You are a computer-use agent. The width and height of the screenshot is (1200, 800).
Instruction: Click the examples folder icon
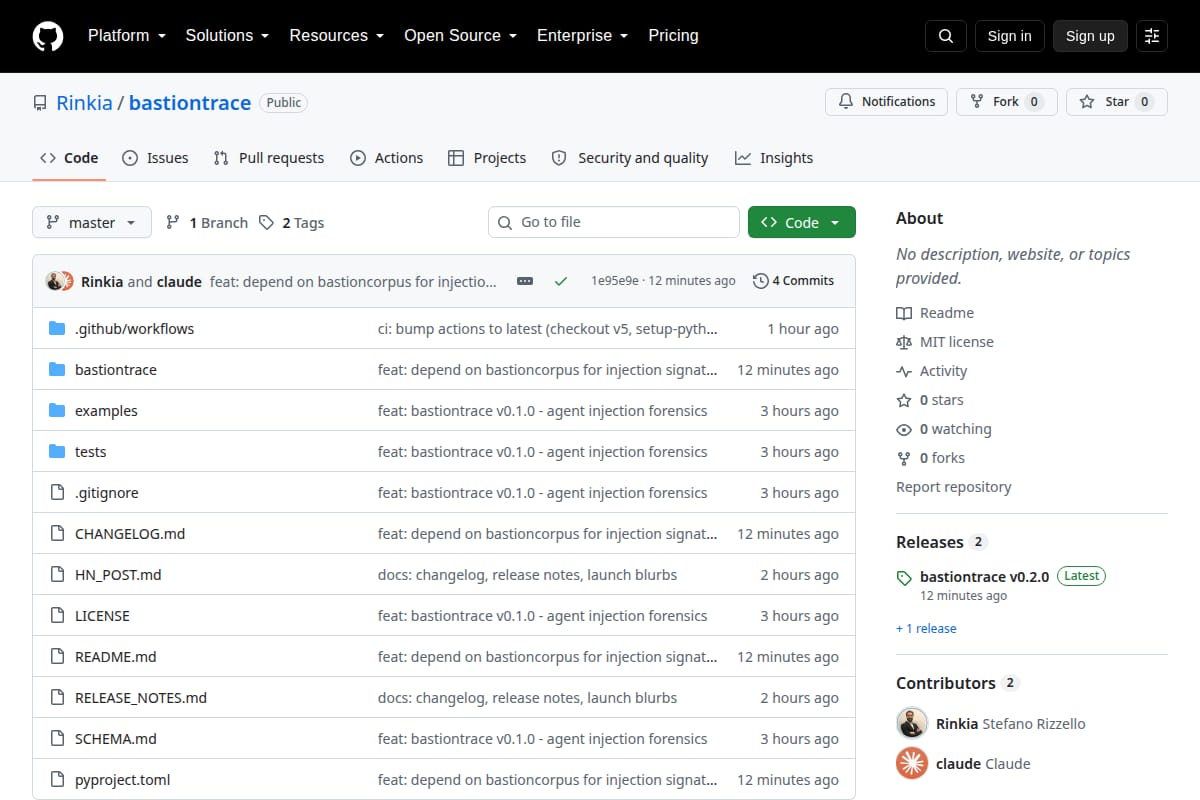tap(57, 411)
